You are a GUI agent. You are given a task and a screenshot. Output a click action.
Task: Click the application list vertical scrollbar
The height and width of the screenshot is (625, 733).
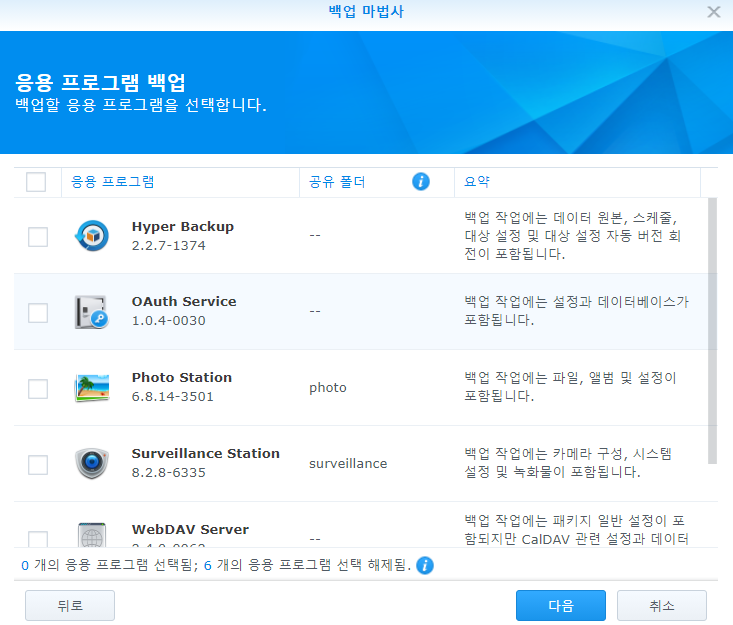pyautogui.click(x=712, y=330)
